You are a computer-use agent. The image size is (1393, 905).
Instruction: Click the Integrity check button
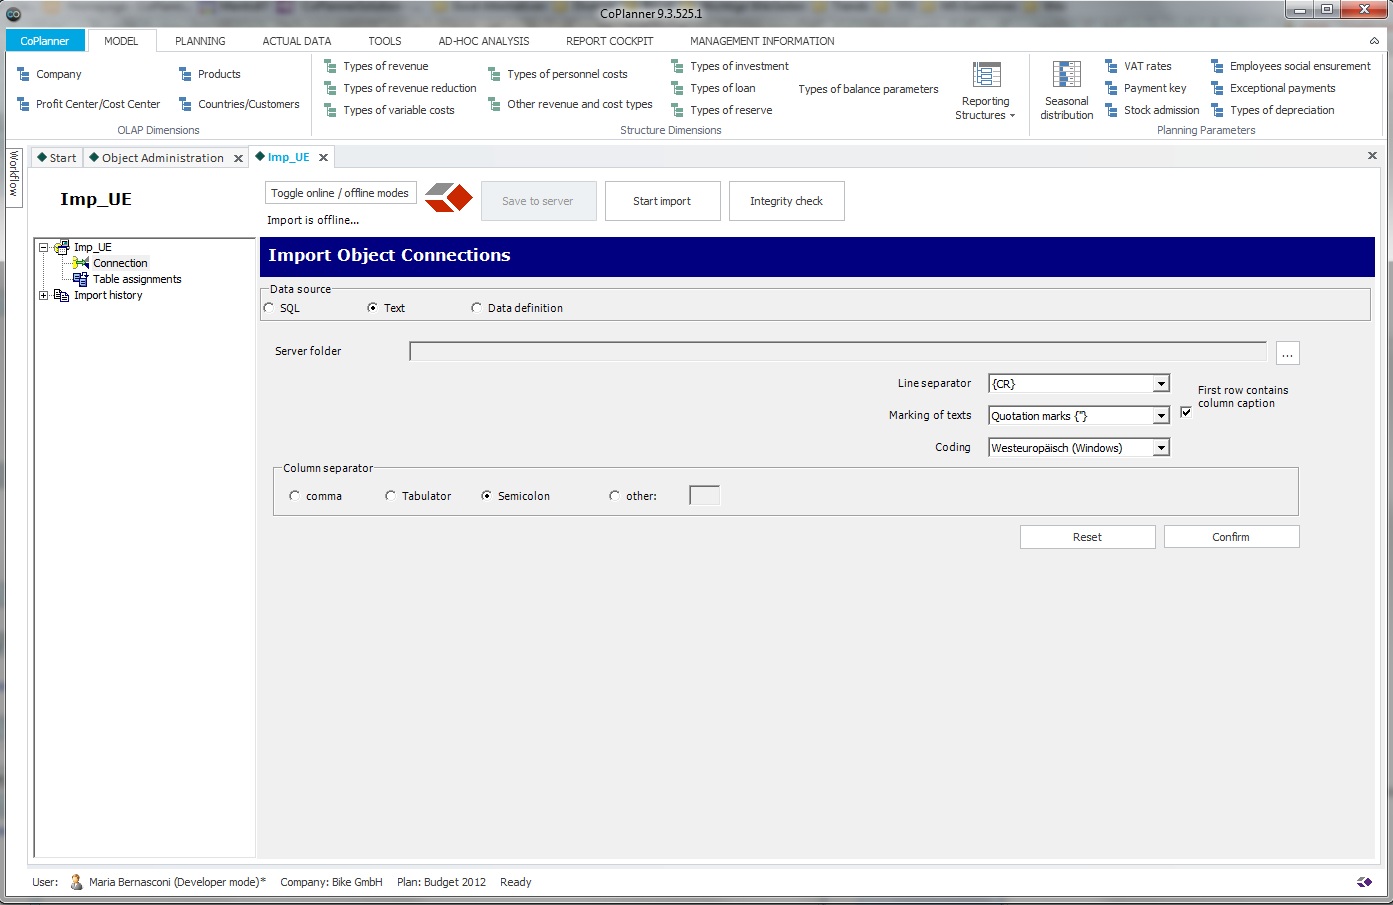pos(787,201)
